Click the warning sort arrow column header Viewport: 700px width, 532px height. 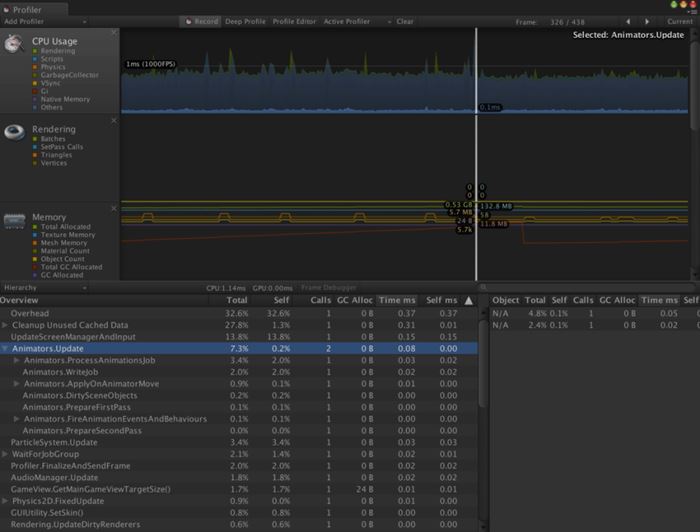(469, 300)
